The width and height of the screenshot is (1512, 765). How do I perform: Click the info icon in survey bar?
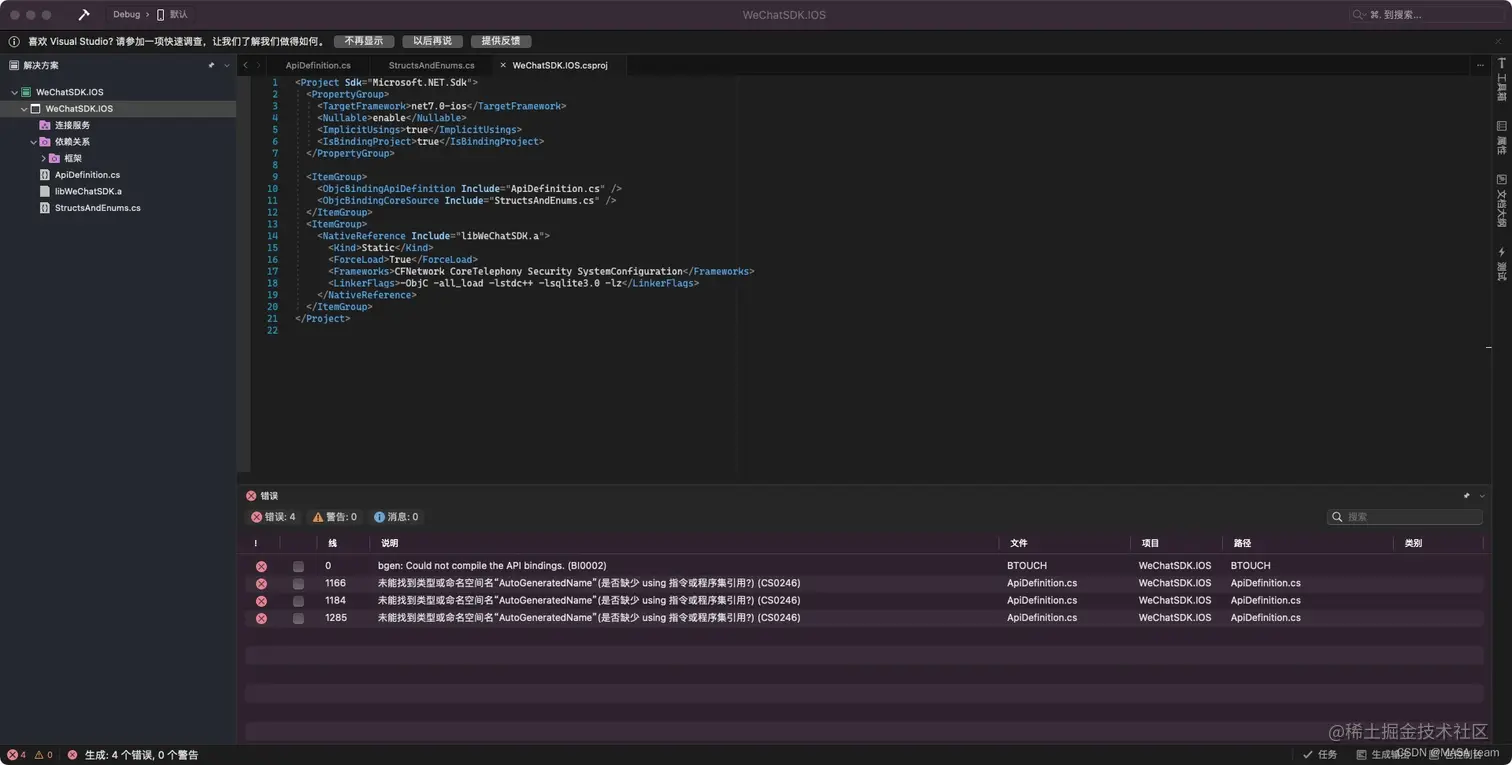[x=14, y=42]
